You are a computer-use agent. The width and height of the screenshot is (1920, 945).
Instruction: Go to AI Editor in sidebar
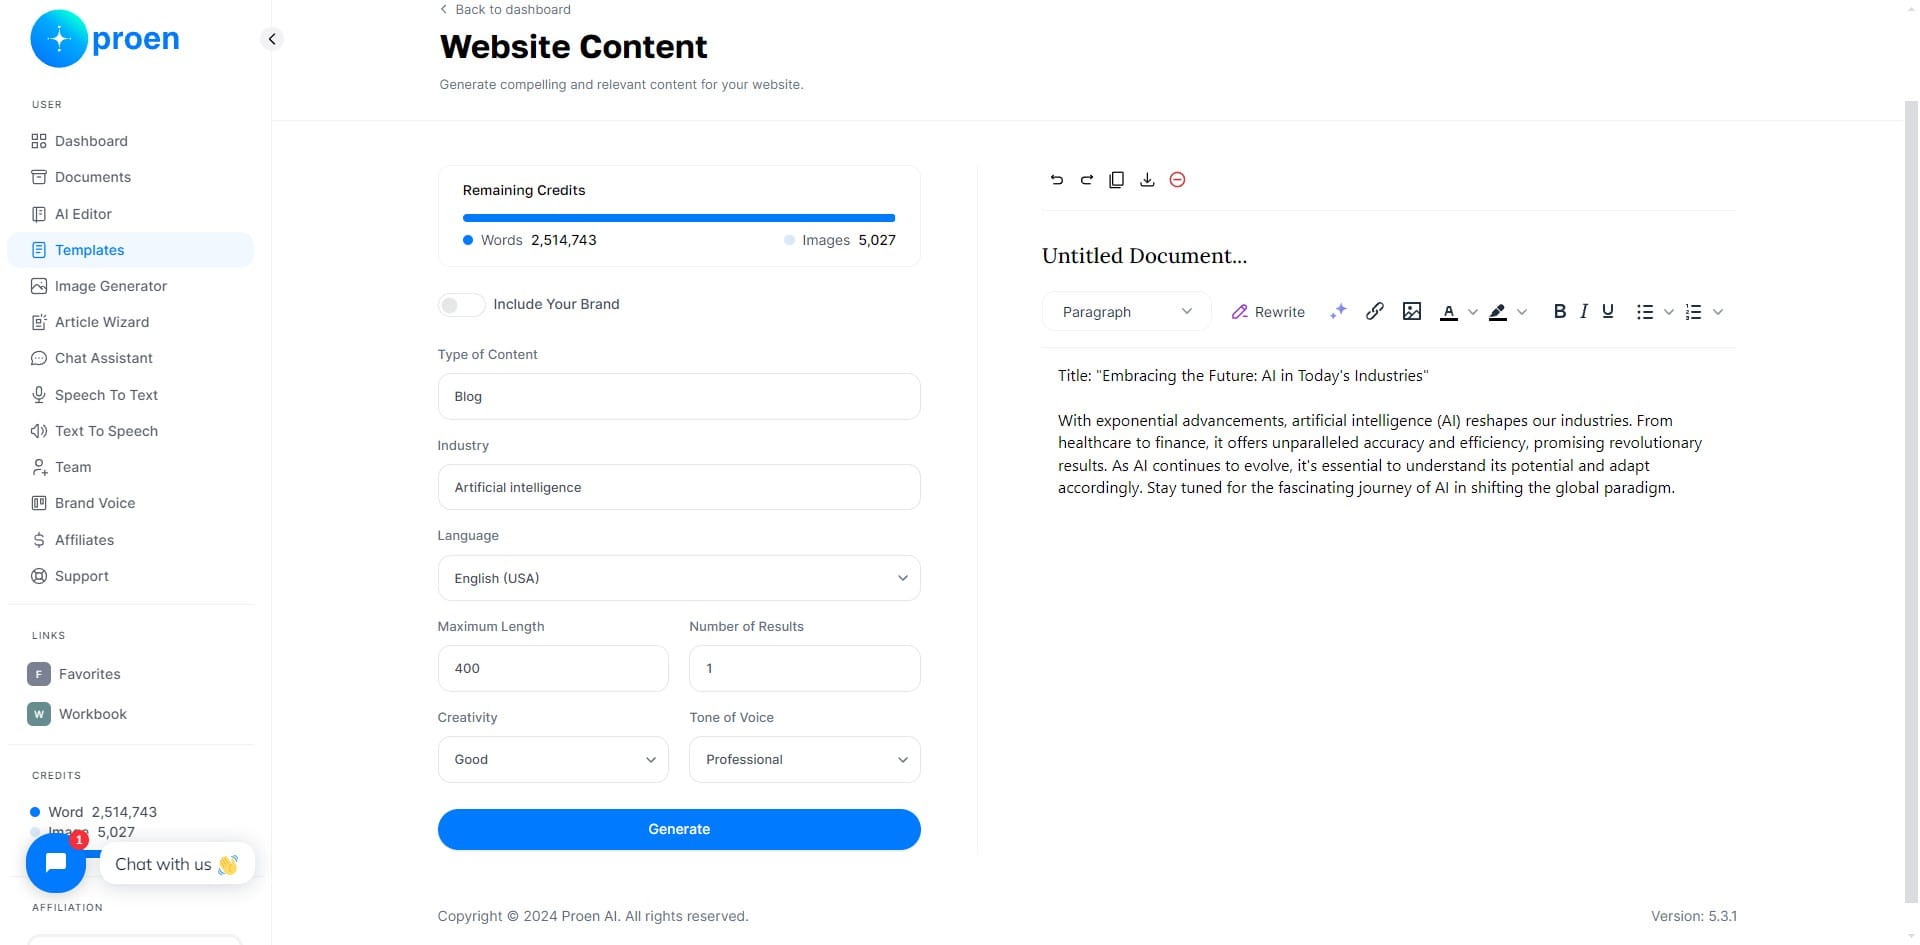point(130,214)
